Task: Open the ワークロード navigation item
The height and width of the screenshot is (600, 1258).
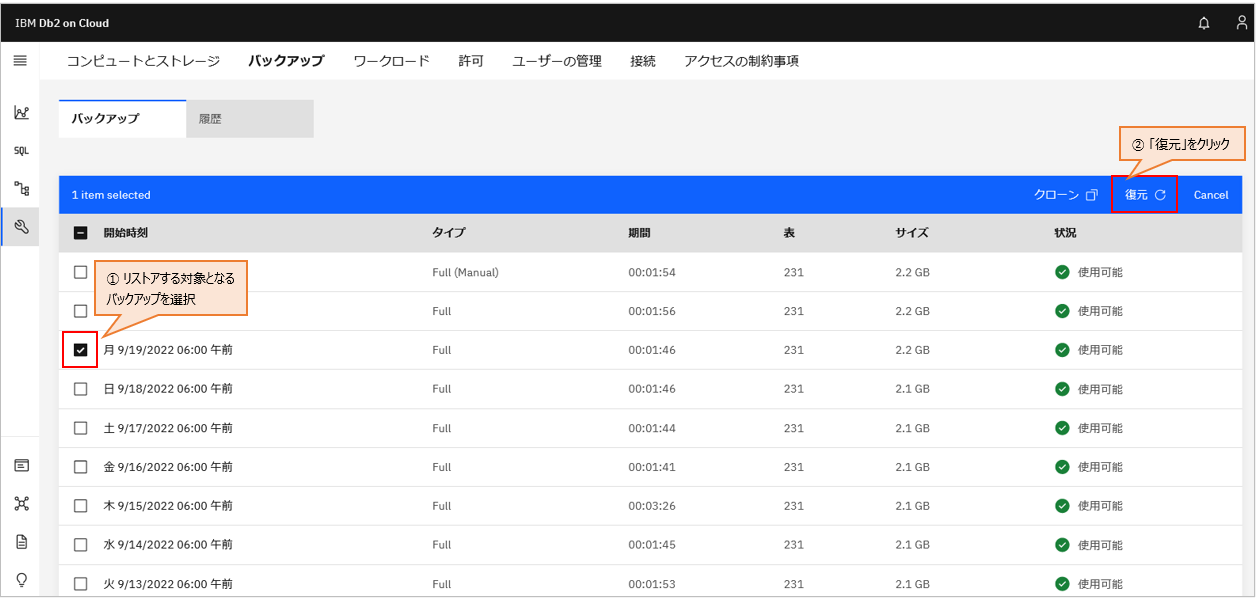Action: pyautogui.click(x=390, y=60)
